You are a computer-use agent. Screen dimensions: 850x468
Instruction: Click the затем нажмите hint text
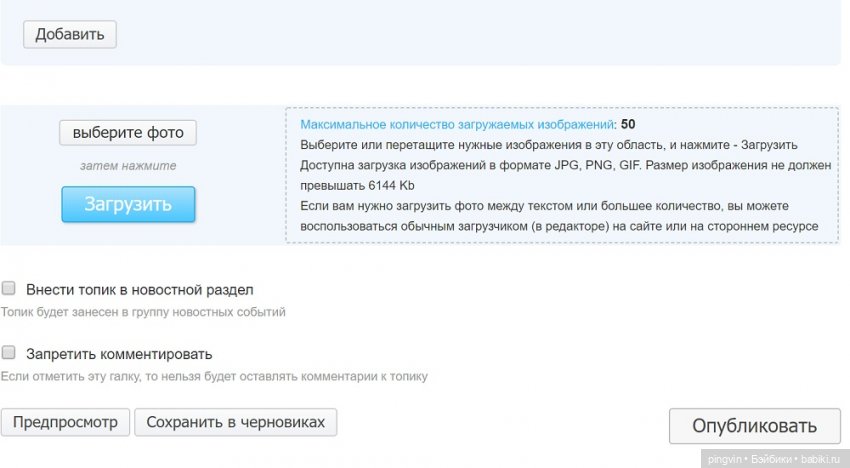point(128,166)
